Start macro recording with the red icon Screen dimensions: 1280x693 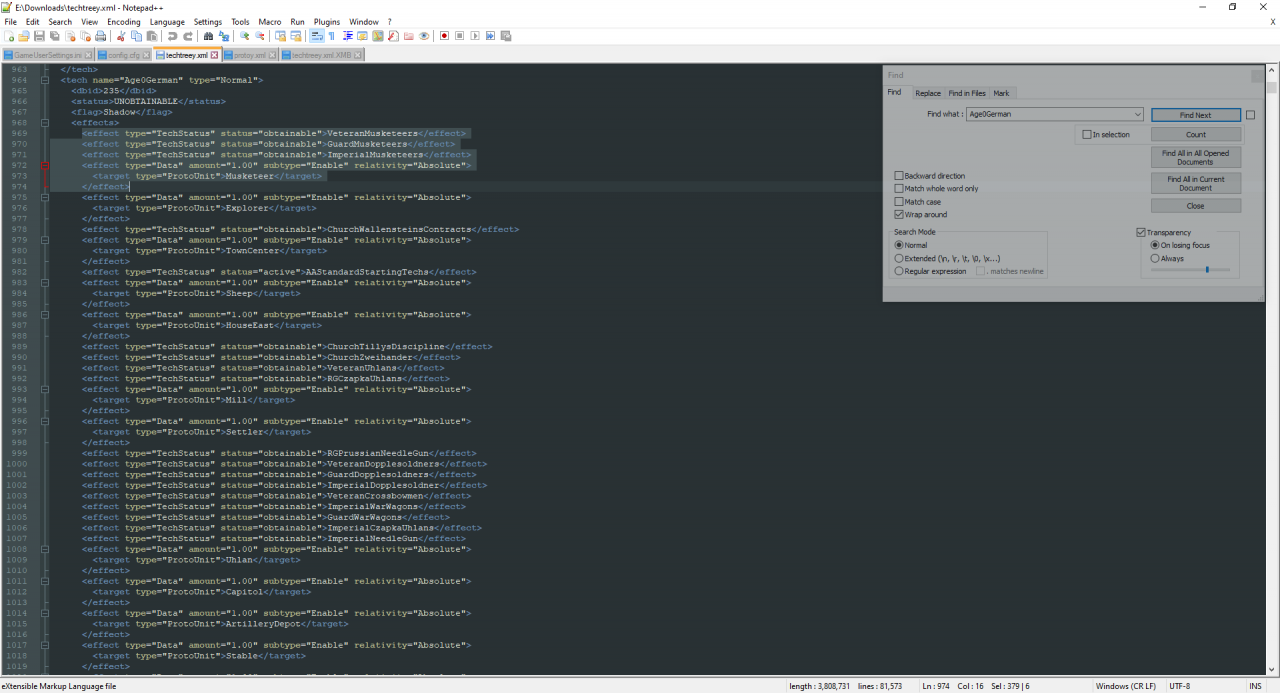[444, 36]
